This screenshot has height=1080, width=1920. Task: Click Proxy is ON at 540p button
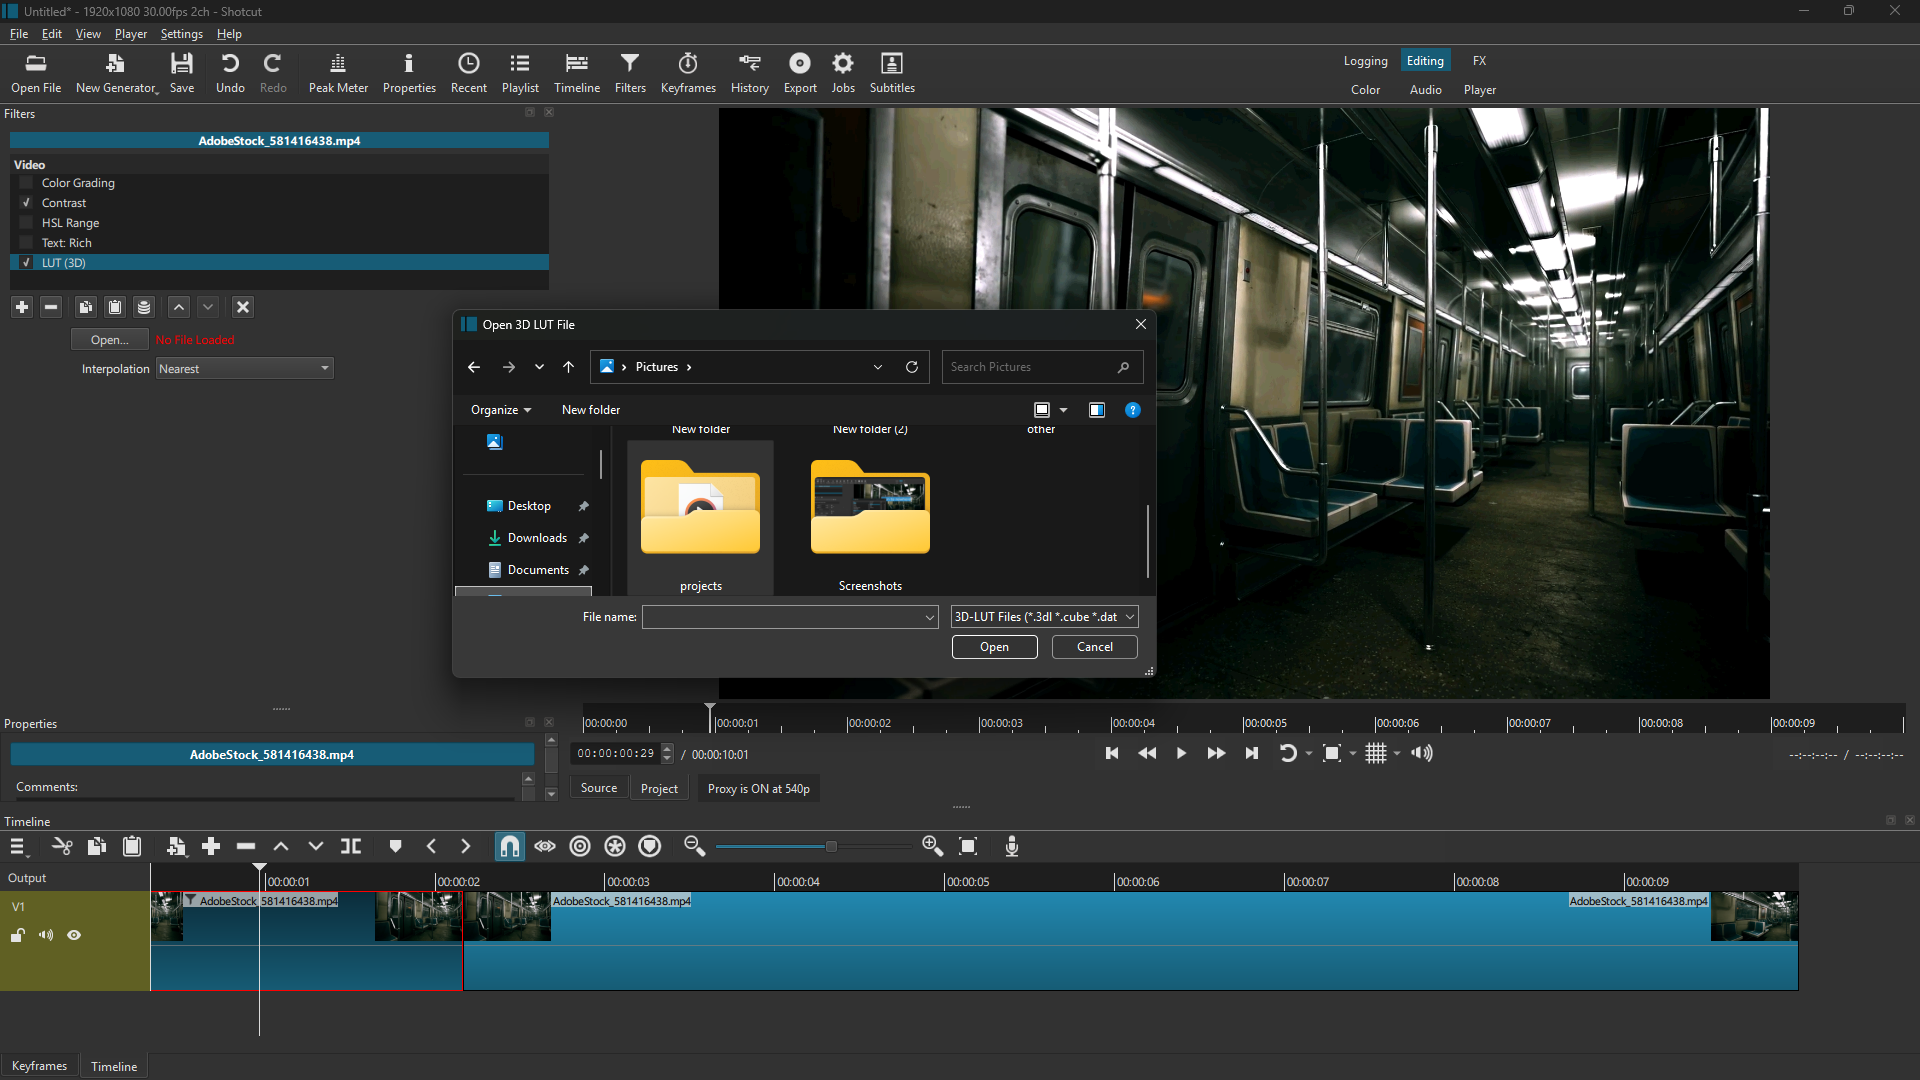point(758,789)
